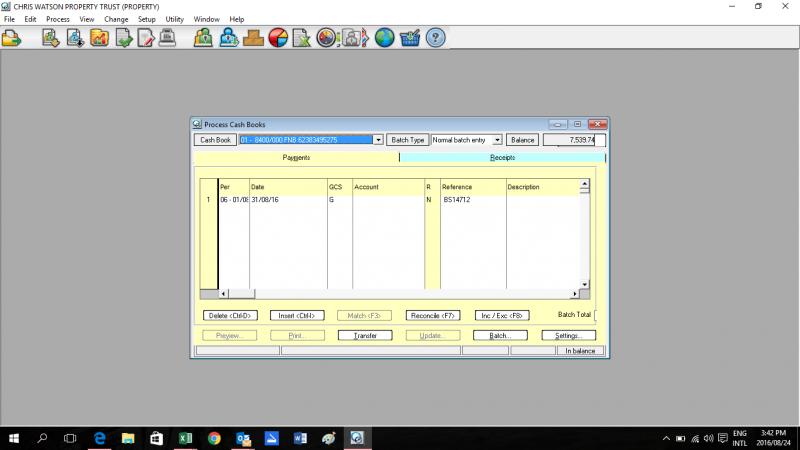Viewport: 800px width, 450px height.
Task: Click the Reference cell BS14712
Action: click(457, 200)
